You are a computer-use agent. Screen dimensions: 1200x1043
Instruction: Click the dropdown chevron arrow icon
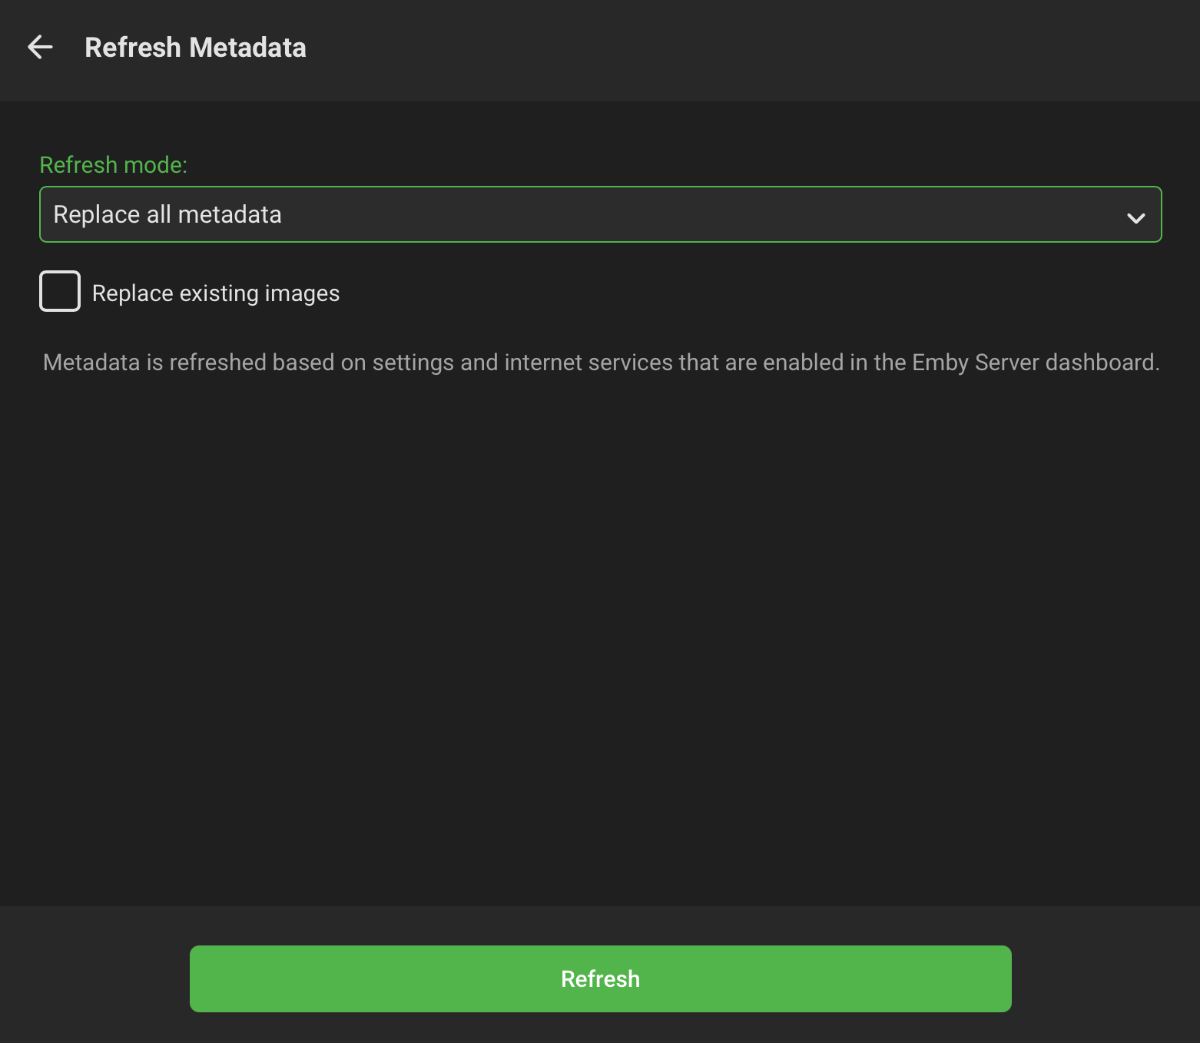pos(1135,217)
